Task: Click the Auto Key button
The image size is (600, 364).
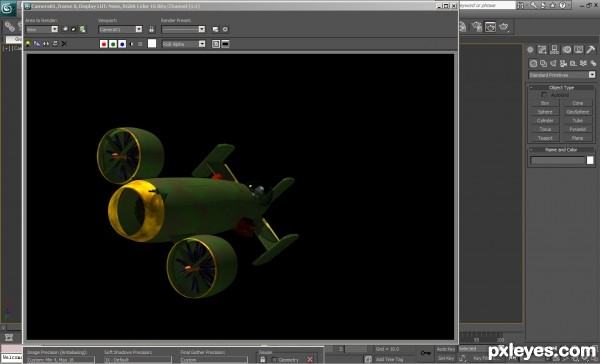Action: click(446, 349)
